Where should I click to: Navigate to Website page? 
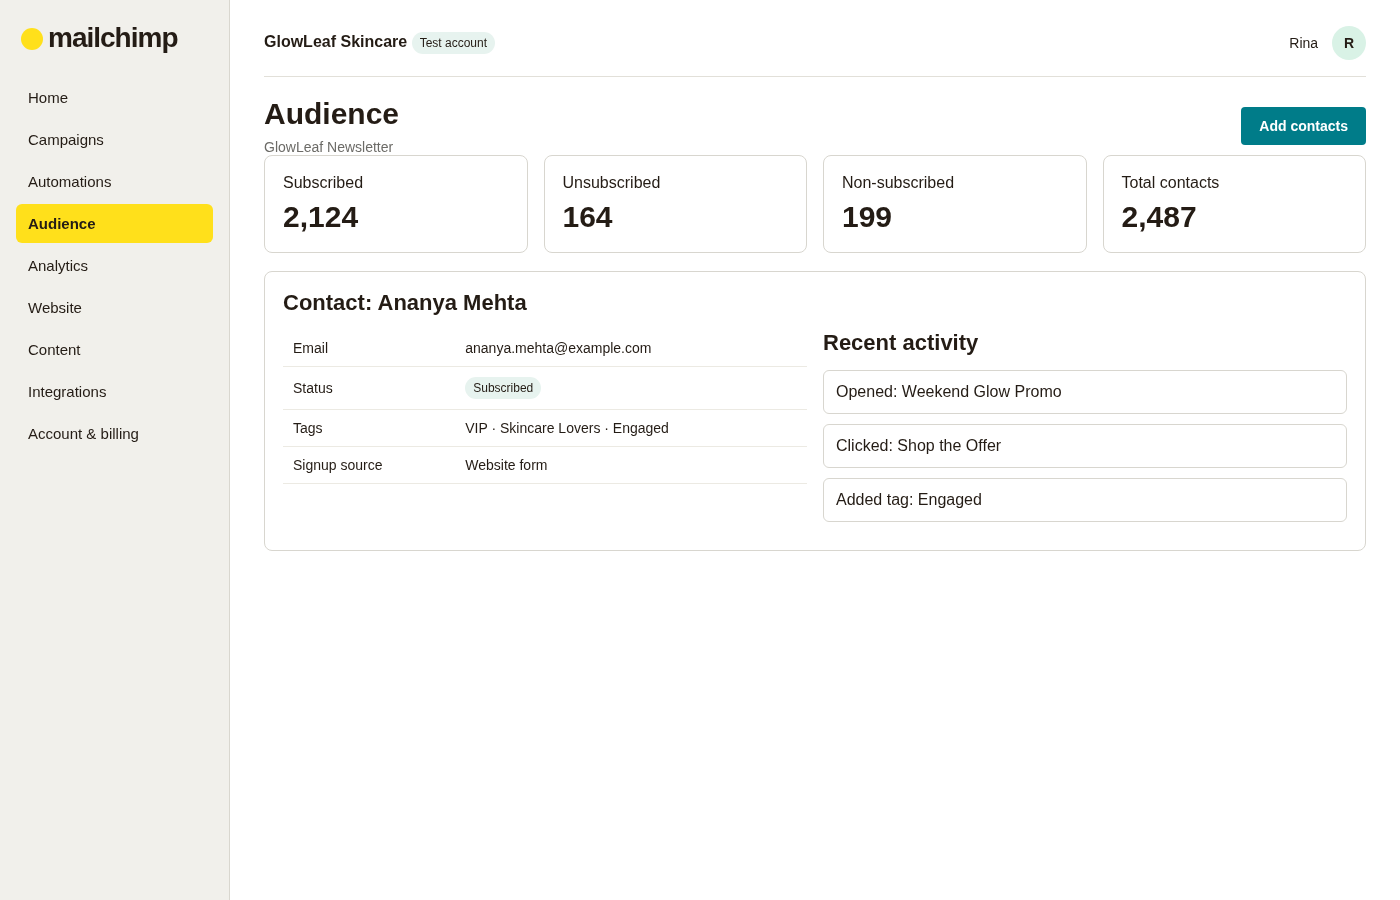114,308
